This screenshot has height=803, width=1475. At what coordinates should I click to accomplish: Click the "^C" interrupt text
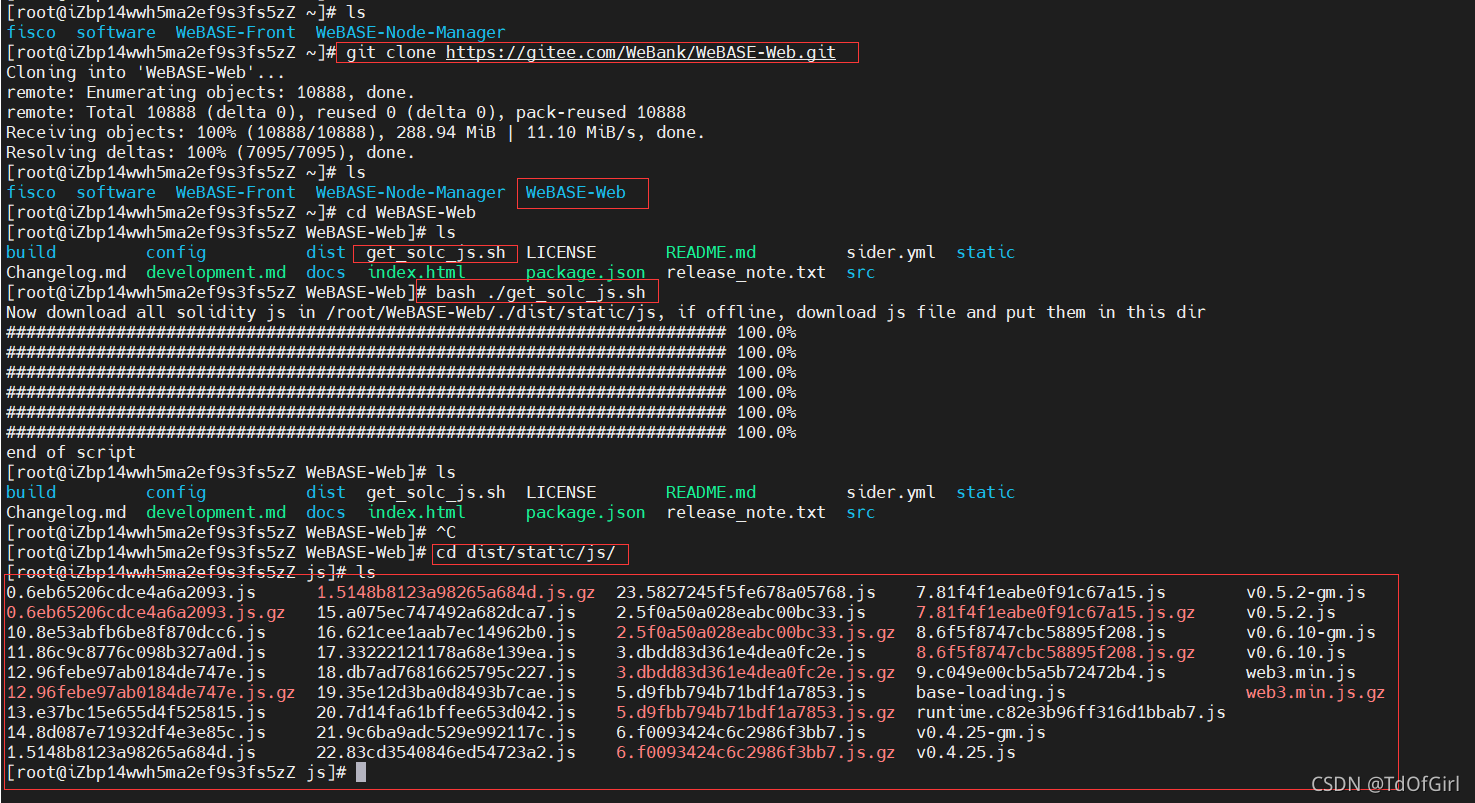tap(446, 532)
